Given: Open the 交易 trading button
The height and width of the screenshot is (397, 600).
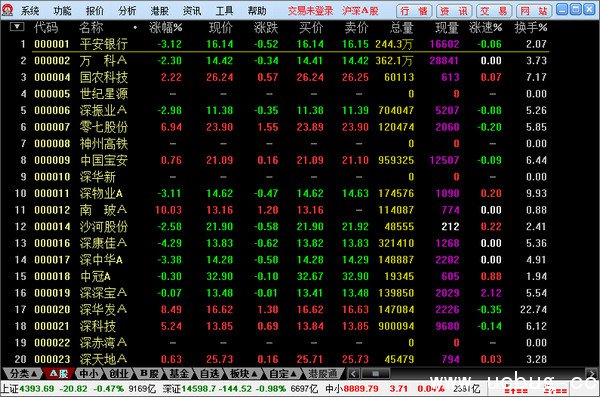Looking at the screenshot, I should click(494, 11).
